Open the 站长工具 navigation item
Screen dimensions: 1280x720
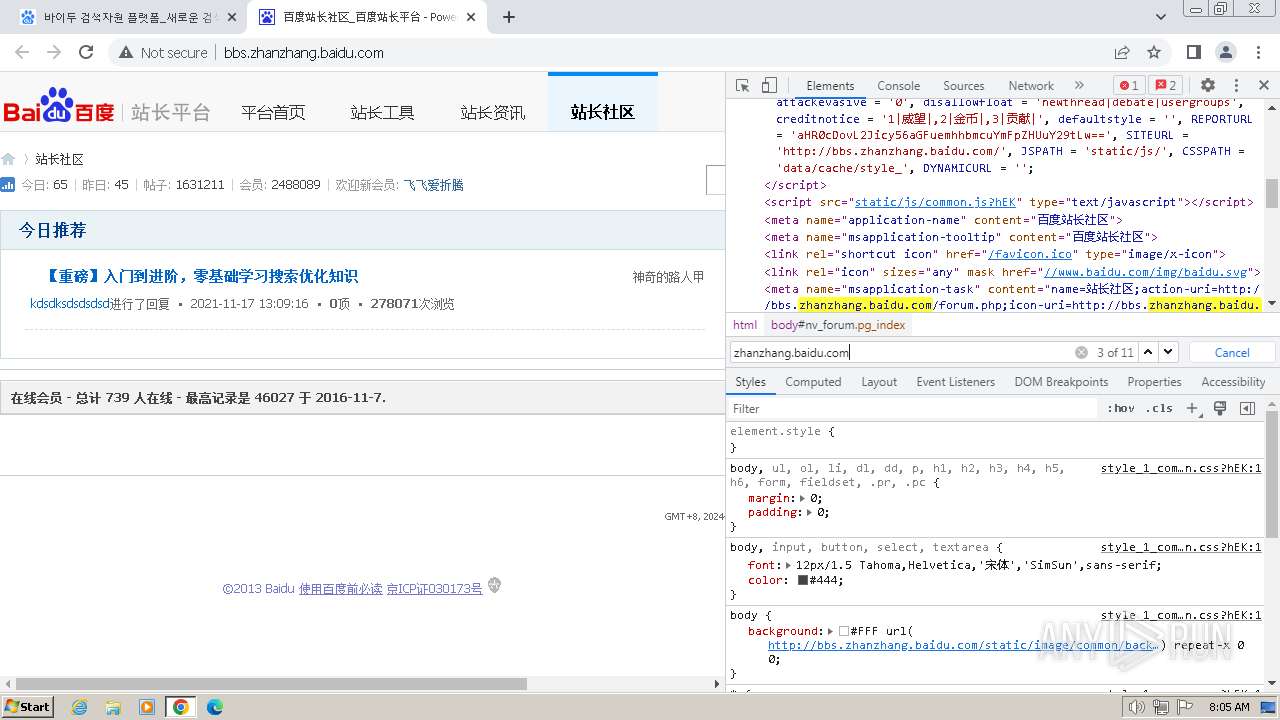click(382, 112)
